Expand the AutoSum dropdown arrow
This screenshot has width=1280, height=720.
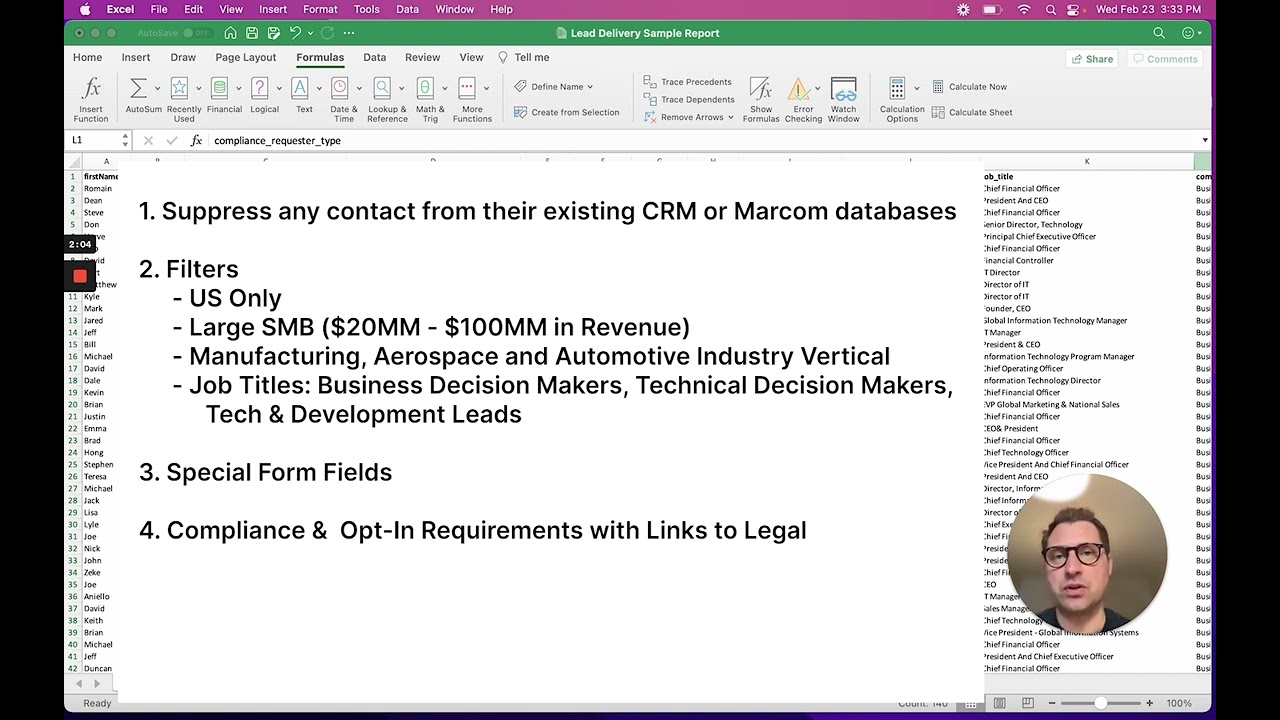(157, 88)
